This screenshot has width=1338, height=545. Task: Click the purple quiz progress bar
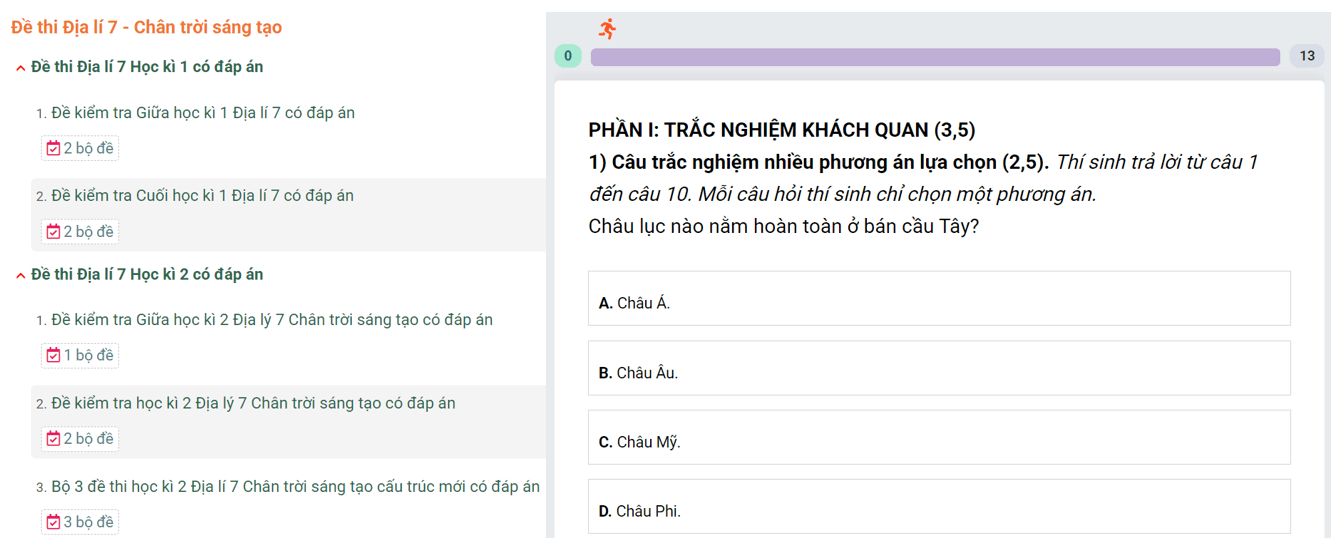(x=935, y=57)
